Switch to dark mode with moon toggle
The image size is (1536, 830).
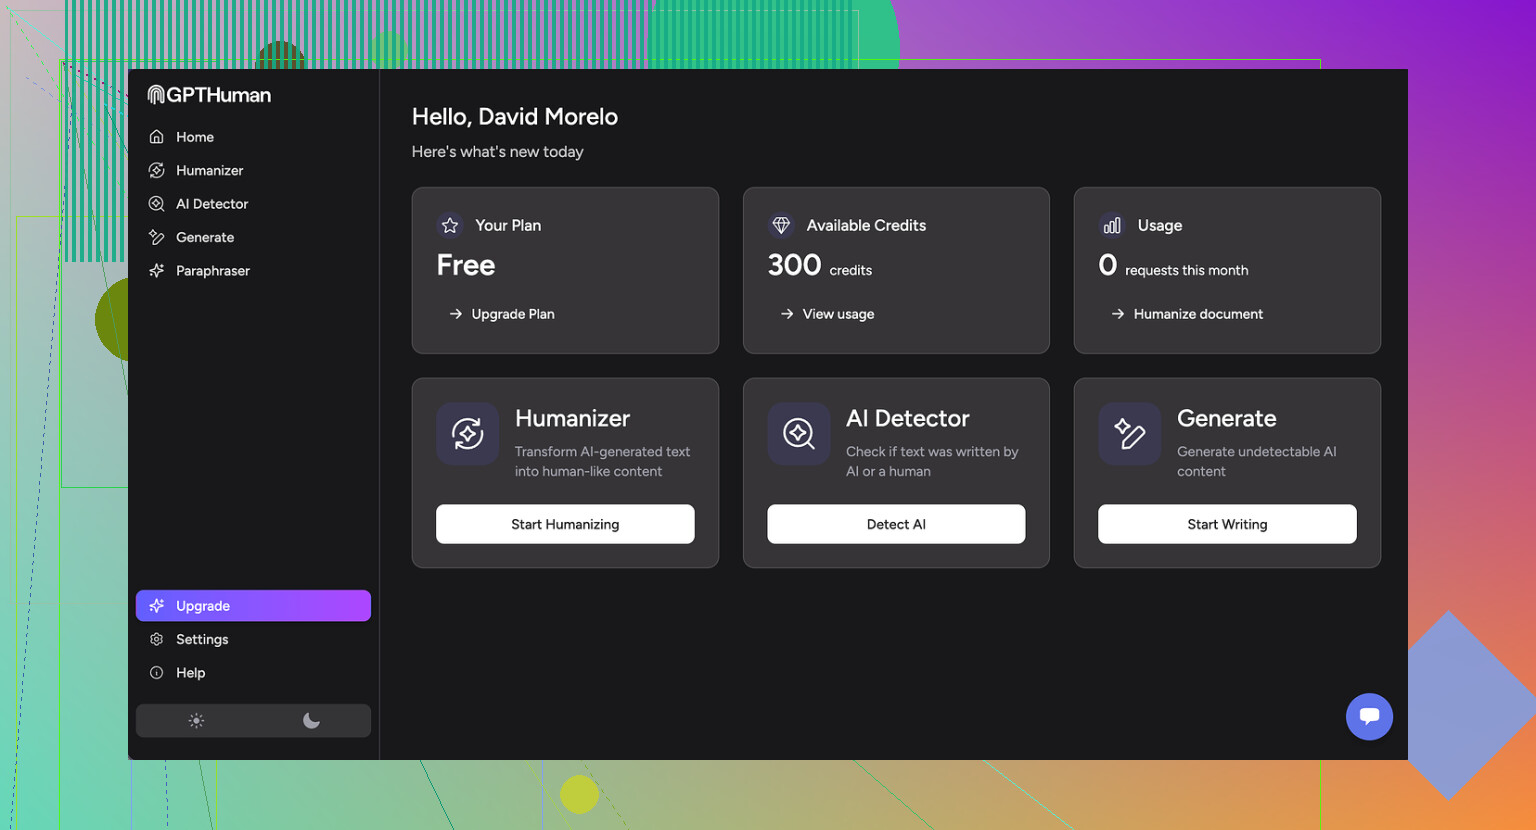[x=311, y=721]
